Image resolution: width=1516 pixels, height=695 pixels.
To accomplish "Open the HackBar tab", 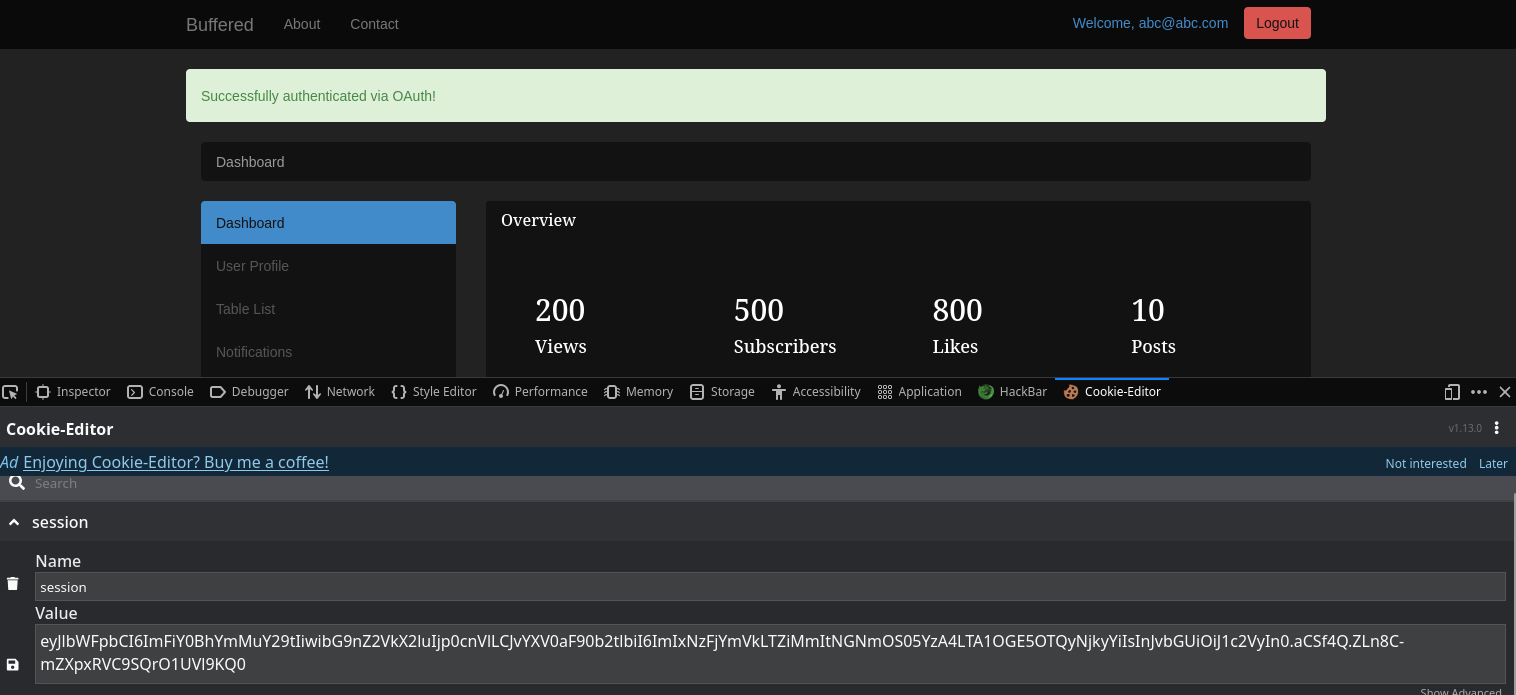I will click(x=1012, y=392).
